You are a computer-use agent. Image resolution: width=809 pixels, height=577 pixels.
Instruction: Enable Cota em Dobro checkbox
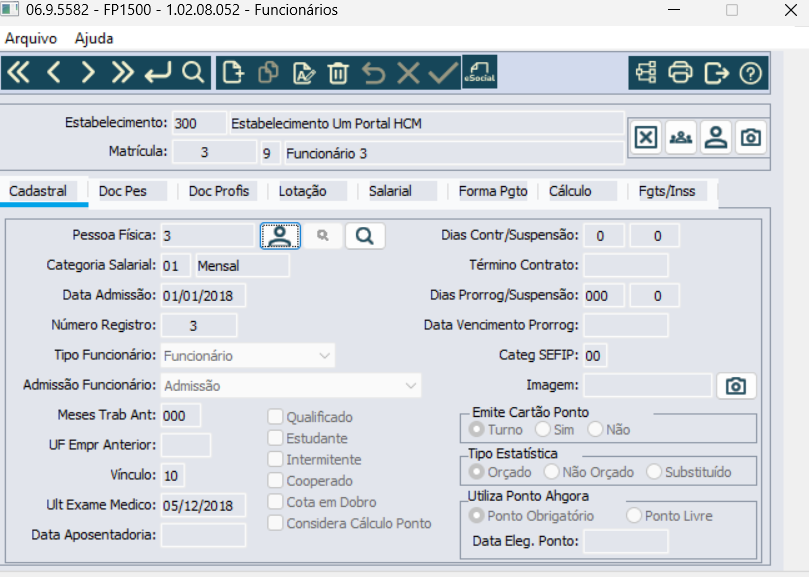276,501
